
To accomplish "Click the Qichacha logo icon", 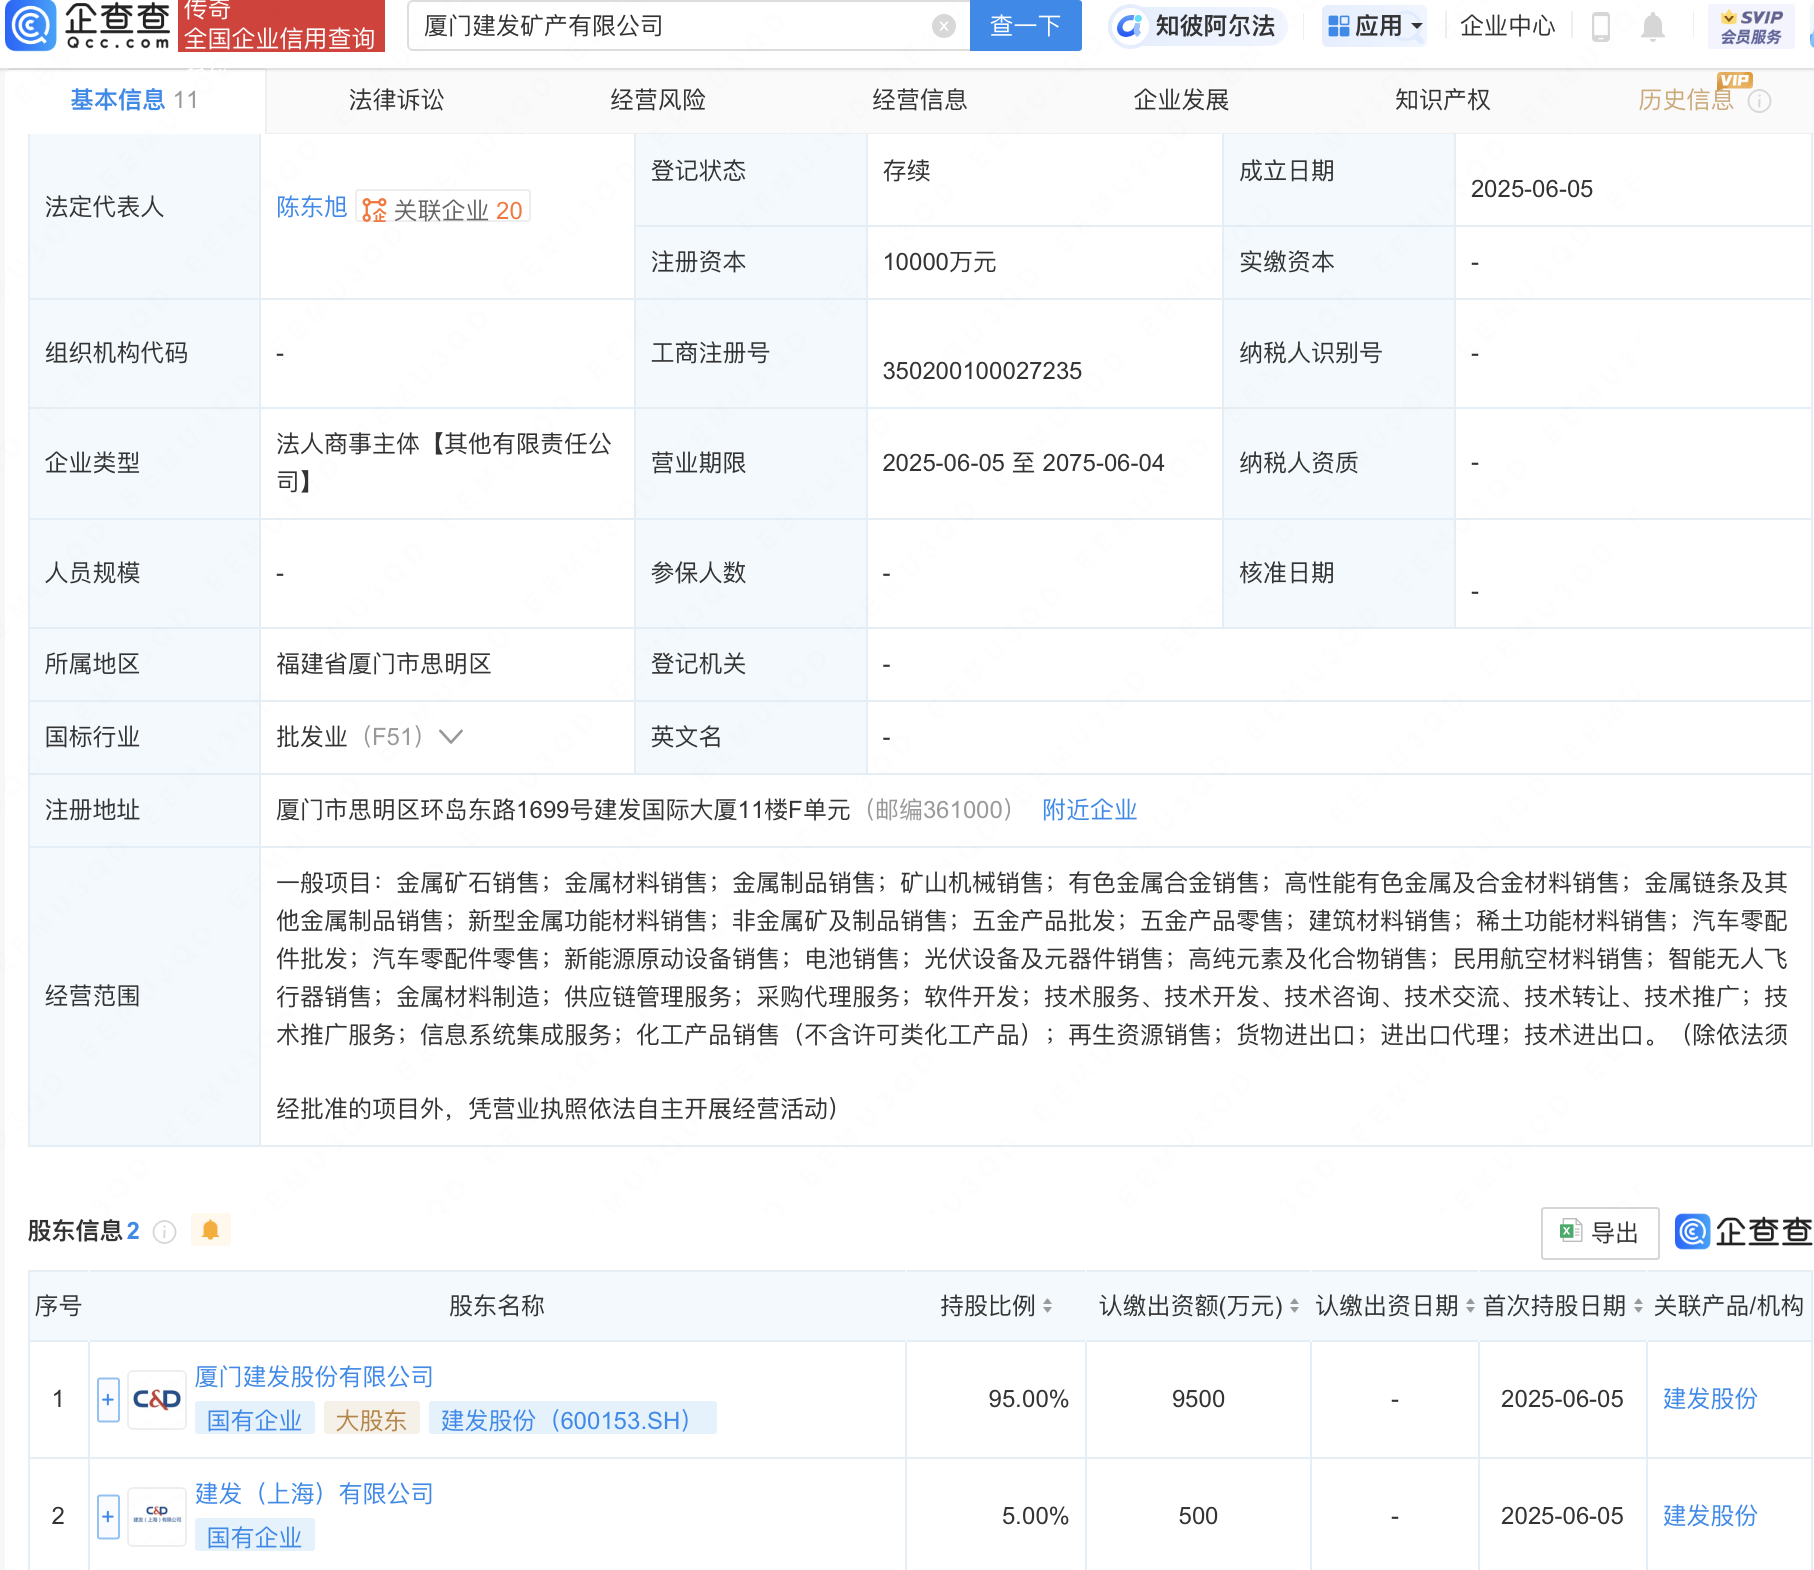I will [31, 26].
